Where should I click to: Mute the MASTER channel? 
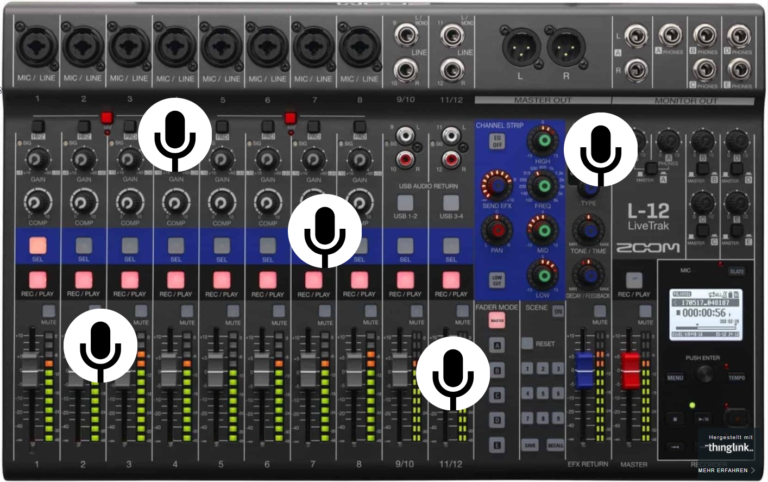646,311
